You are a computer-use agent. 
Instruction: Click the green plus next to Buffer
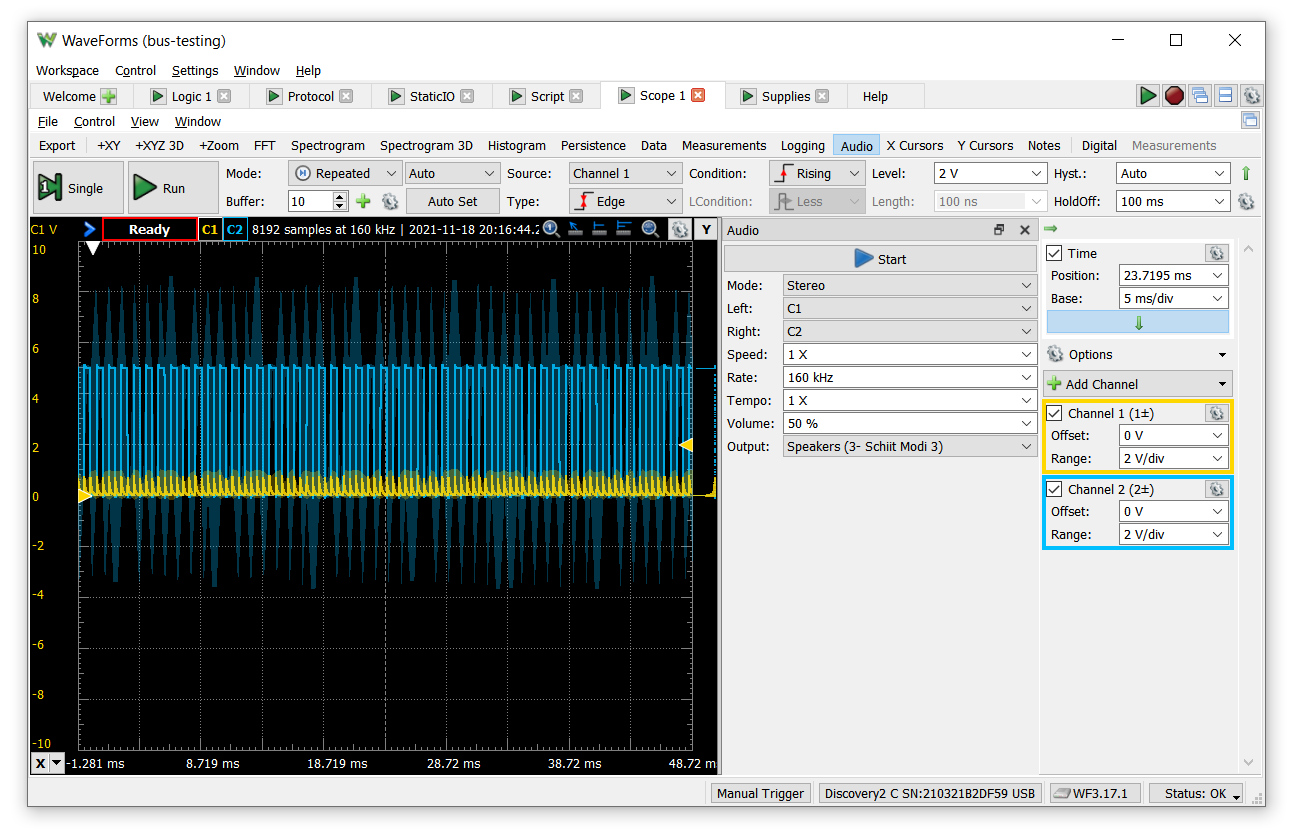point(363,201)
